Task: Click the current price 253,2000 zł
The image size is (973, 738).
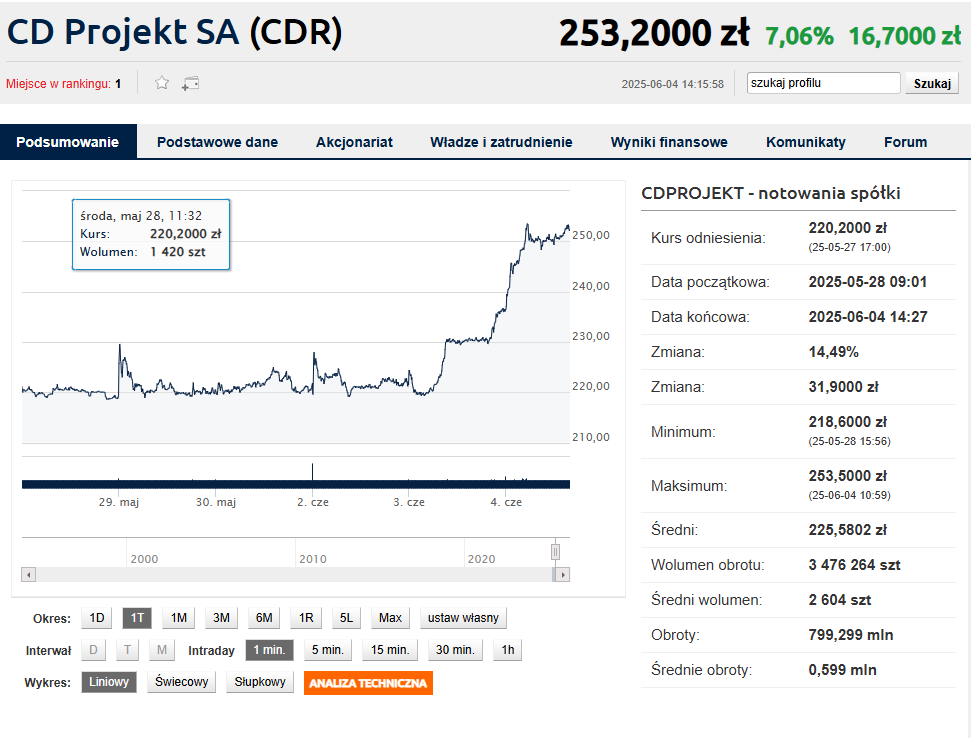Action: (x=654, y=33)
